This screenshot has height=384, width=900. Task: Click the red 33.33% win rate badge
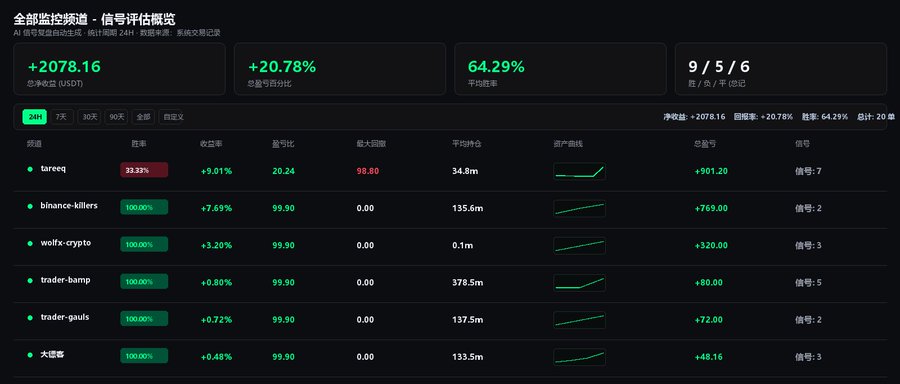click(x=144, y=170)
